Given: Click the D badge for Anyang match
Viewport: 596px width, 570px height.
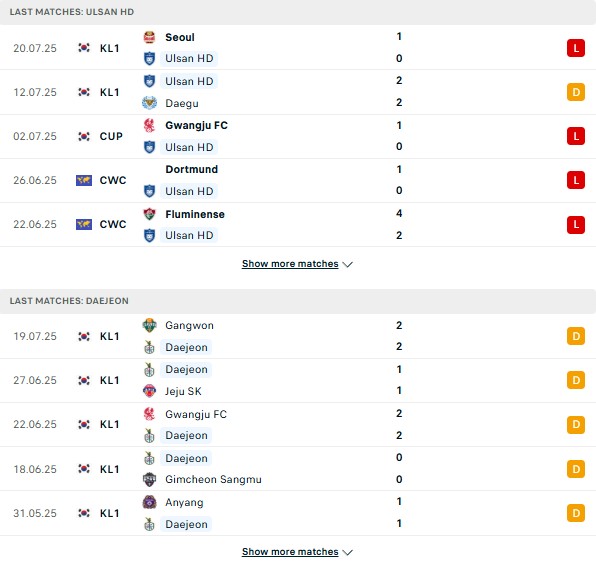Looking at the screenshot, I should click(576, 513).
